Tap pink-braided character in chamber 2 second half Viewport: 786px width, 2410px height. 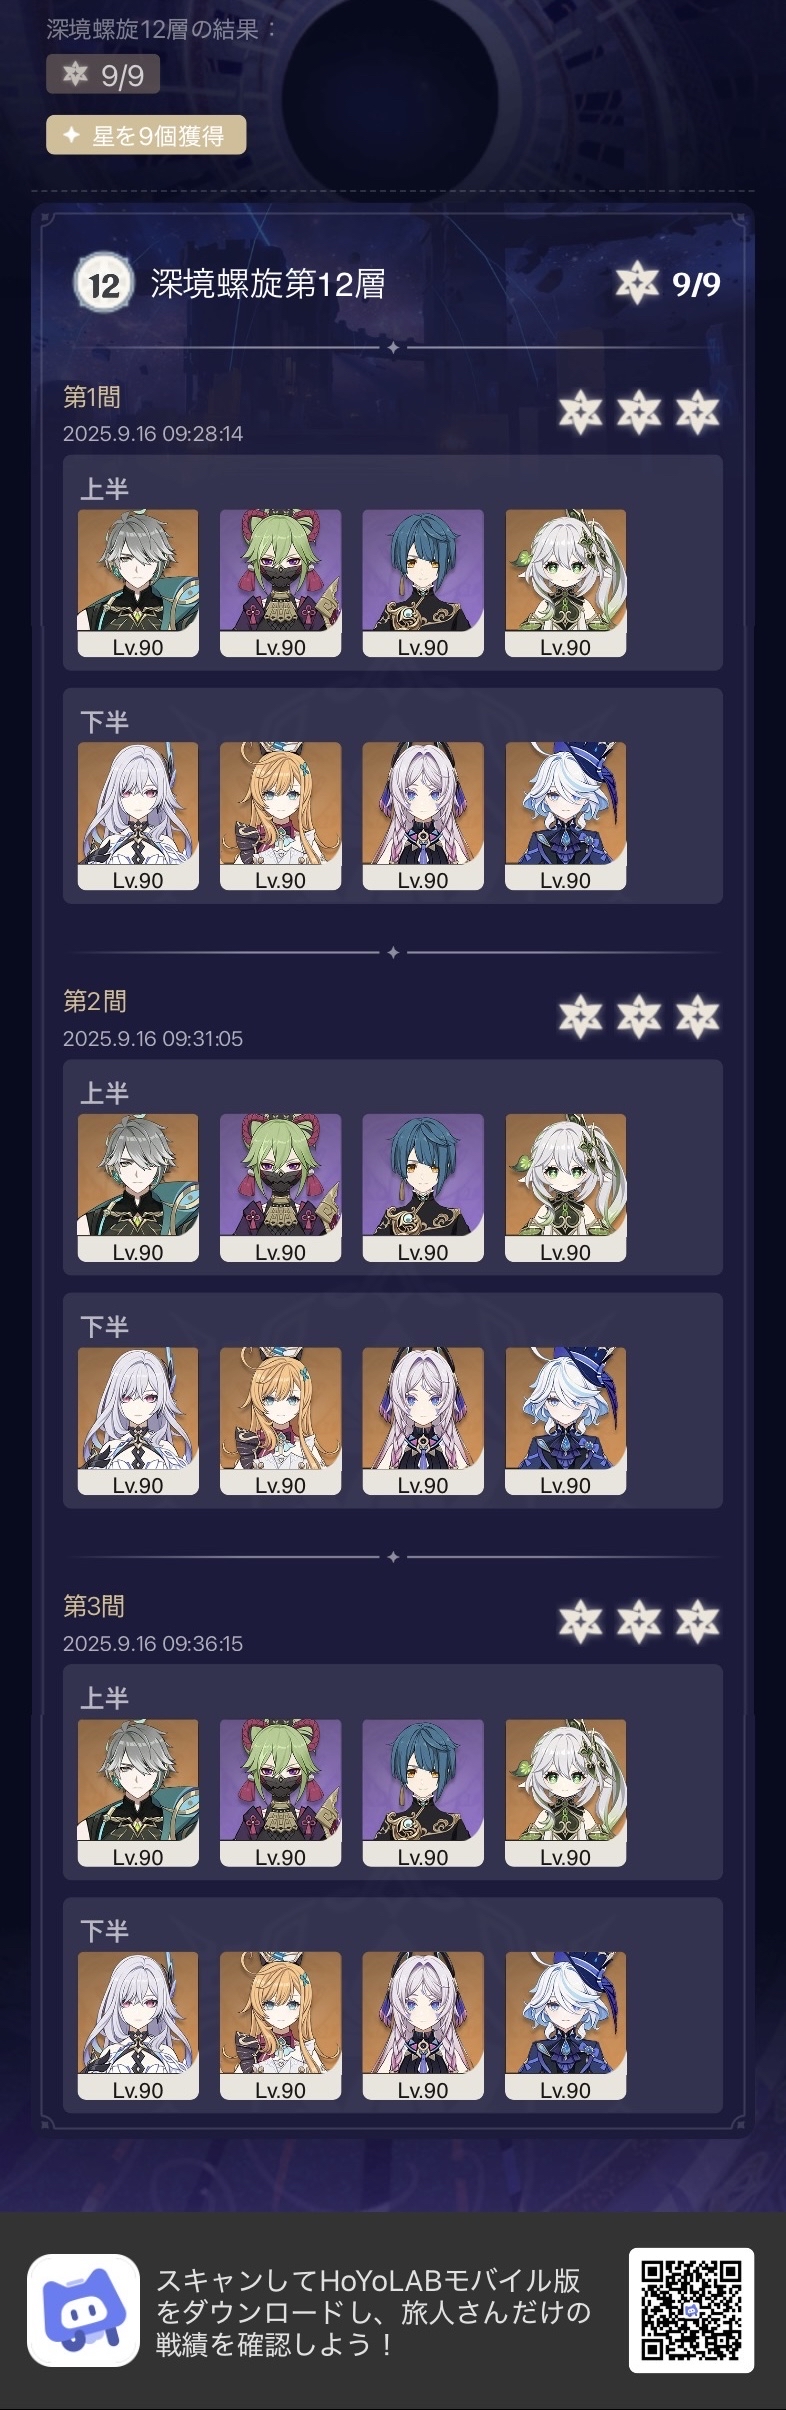click(423, 1421)
